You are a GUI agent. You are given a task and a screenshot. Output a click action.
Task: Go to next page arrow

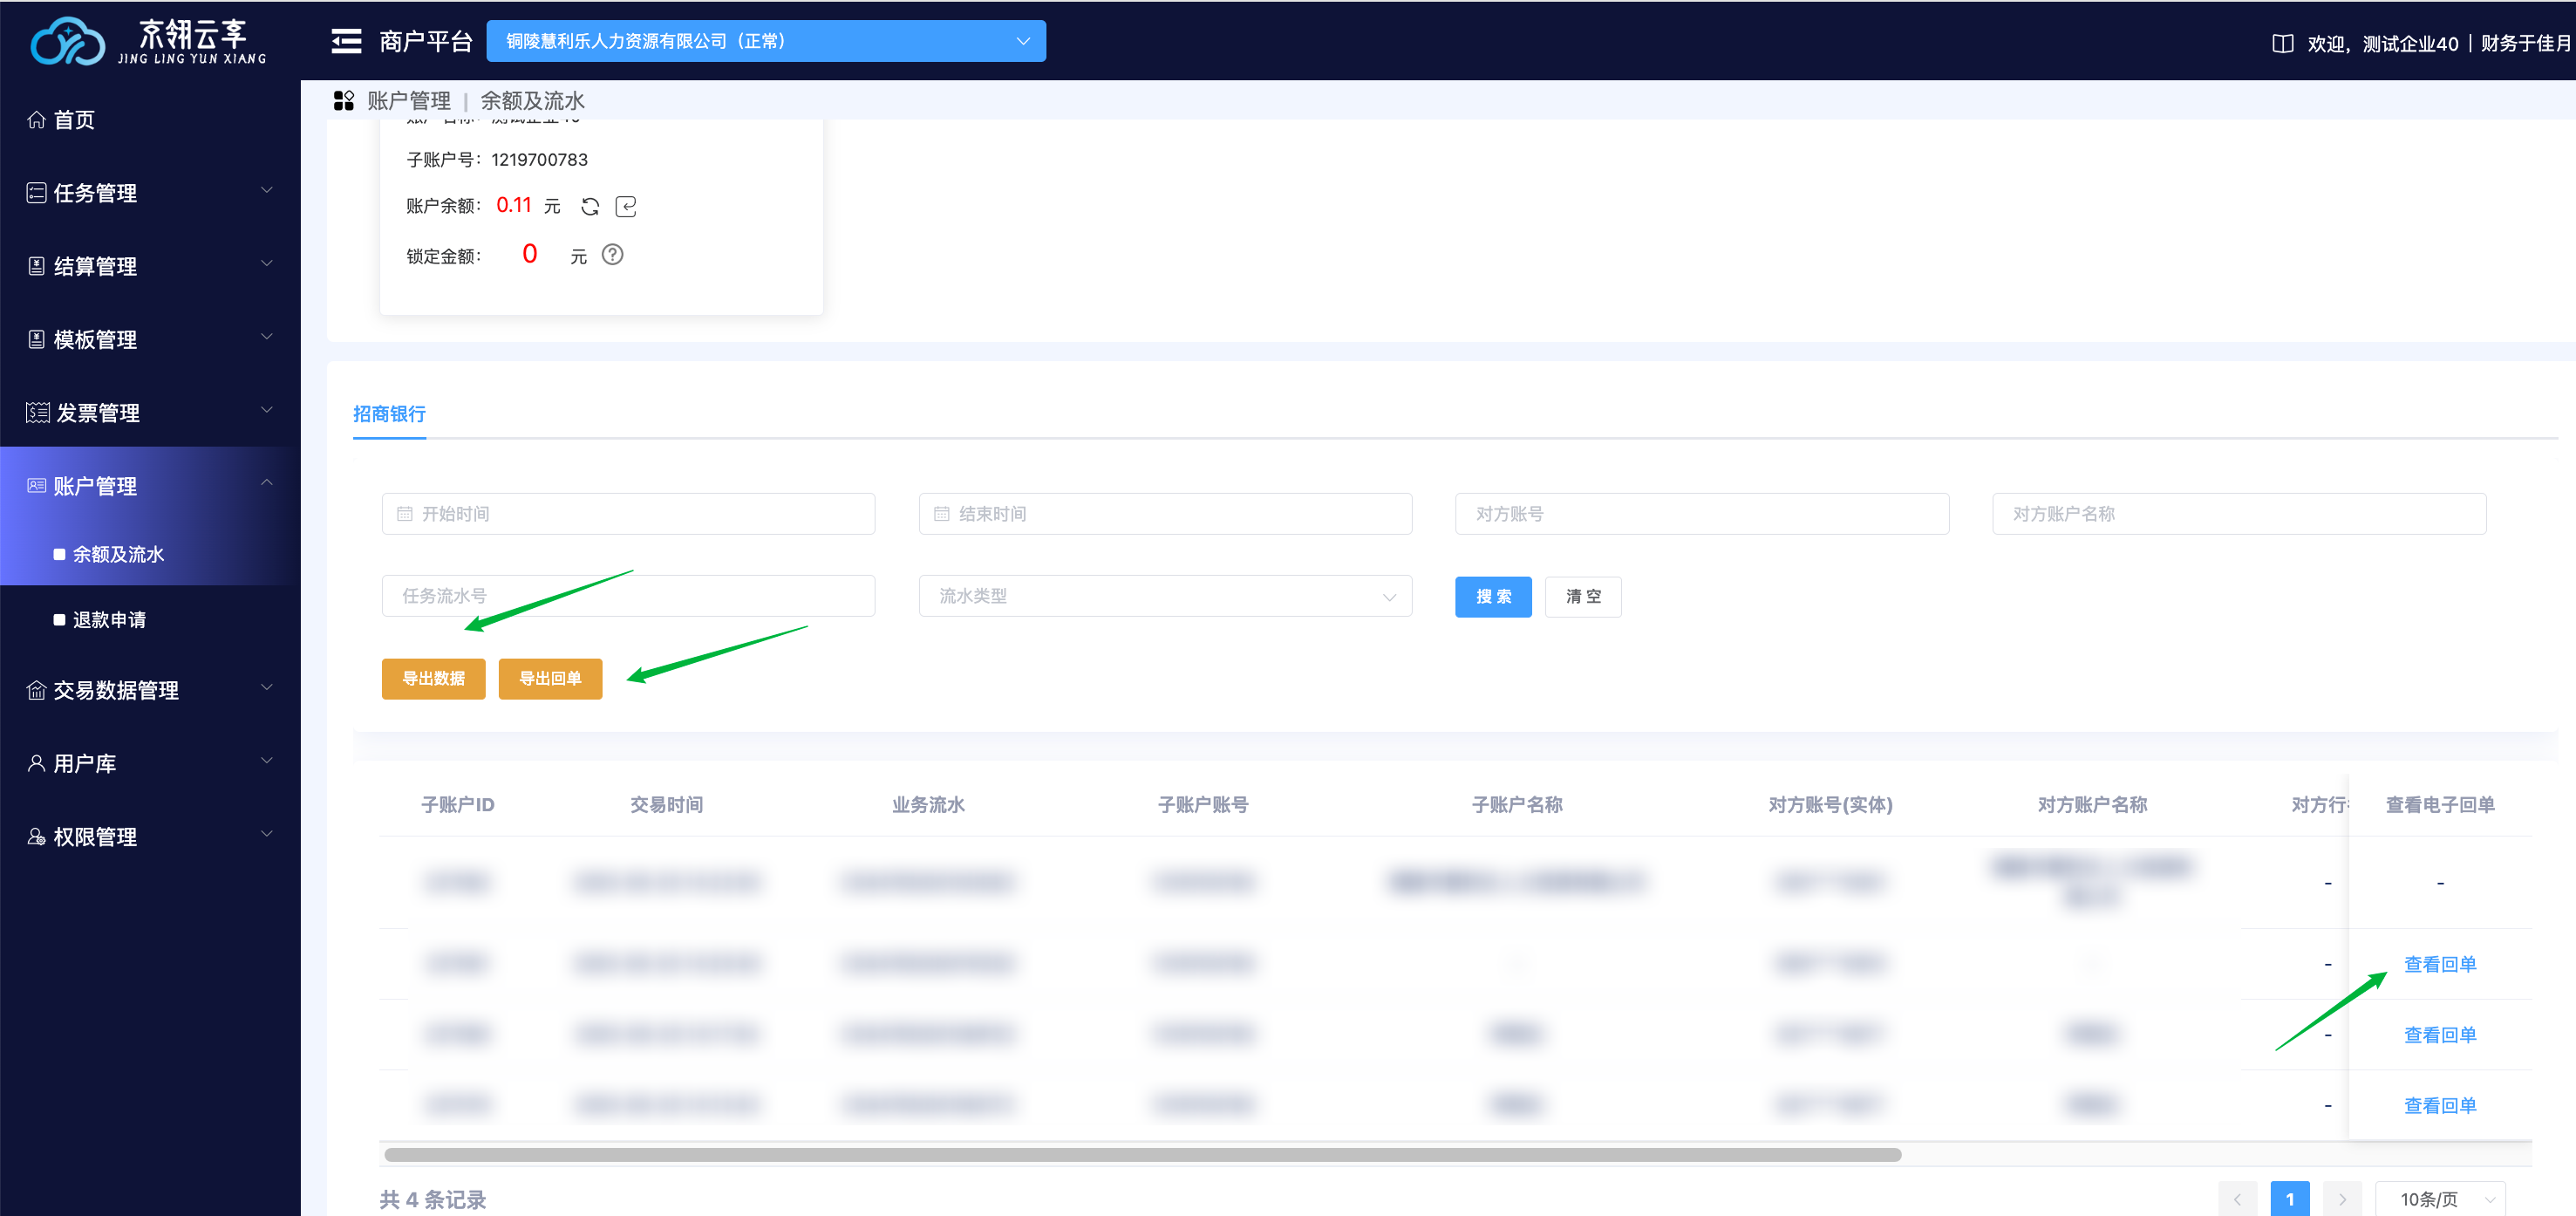pos(2342,1198)
